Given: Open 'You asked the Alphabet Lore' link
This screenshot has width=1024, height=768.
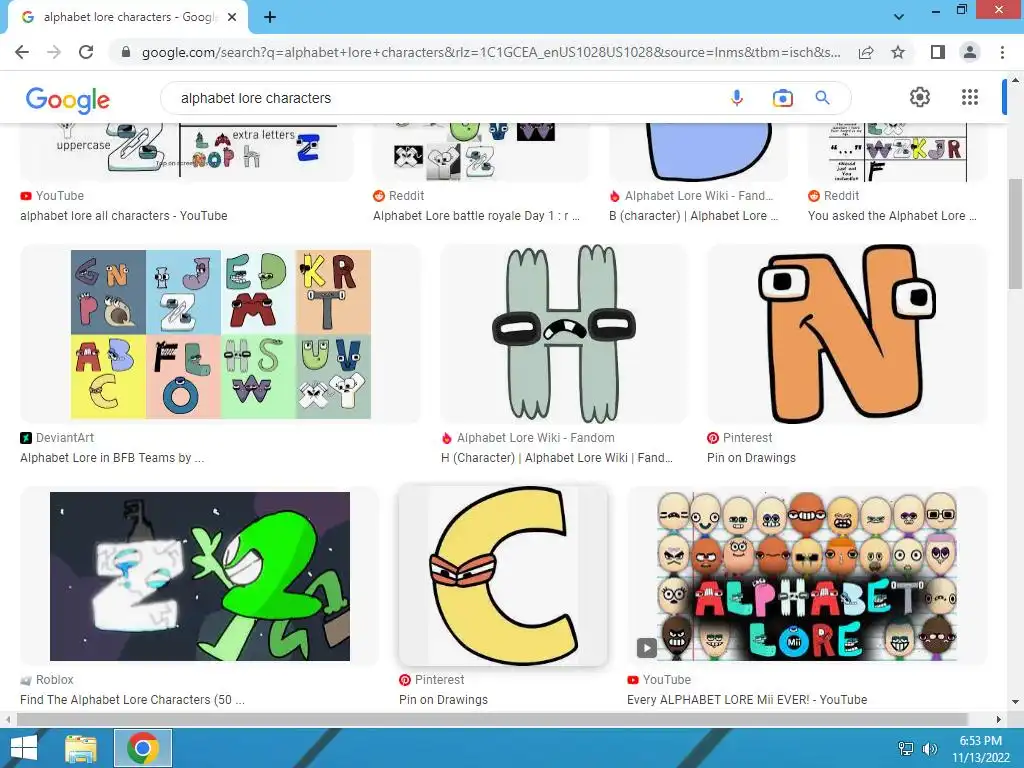Looking at the screenshot, I should click(892, 216).
